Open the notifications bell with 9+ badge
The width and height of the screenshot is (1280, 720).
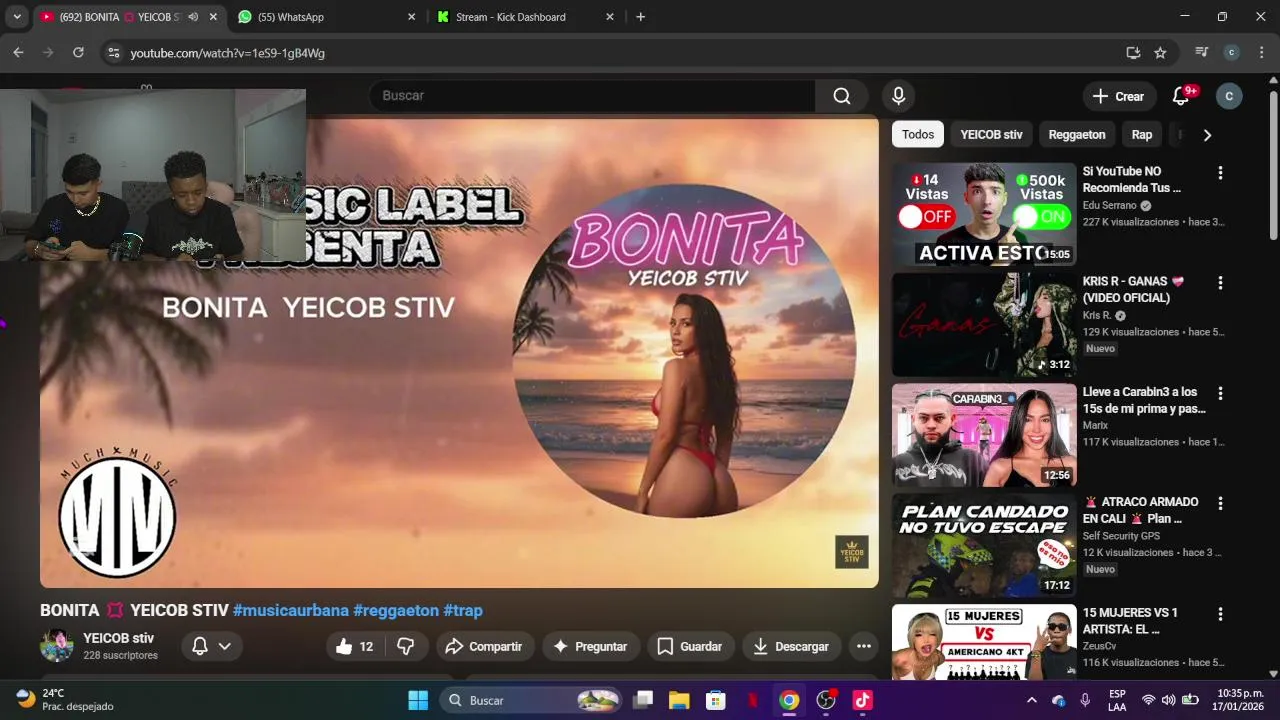1182,96
